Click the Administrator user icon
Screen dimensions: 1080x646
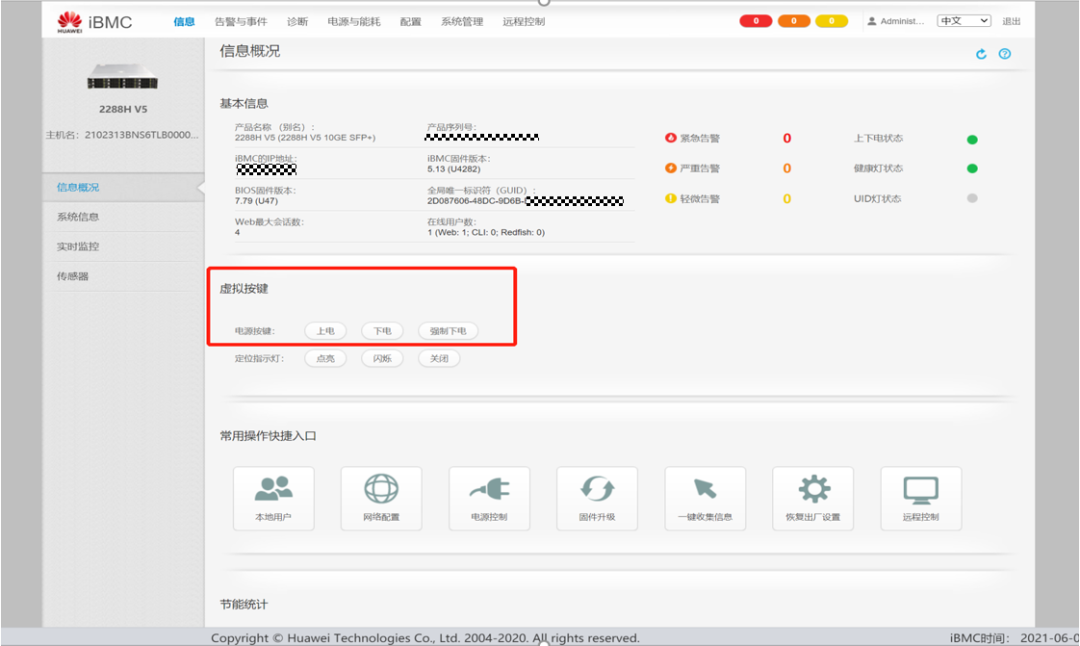[x=871, y=21]
